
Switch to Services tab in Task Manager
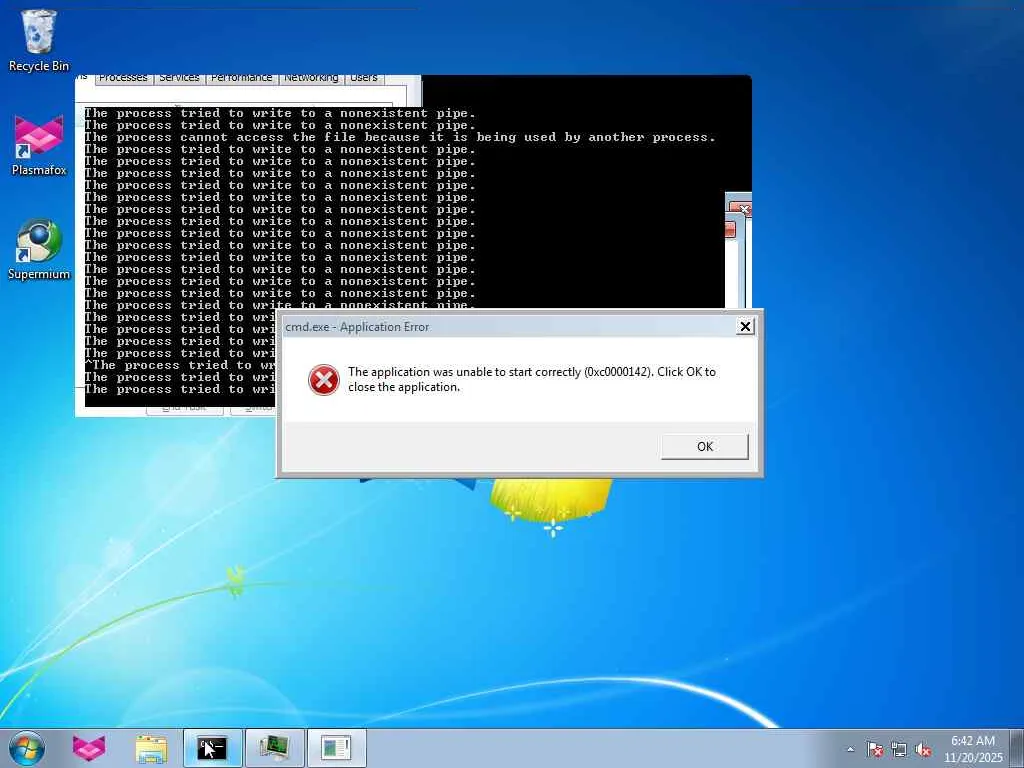coord(180,78)
